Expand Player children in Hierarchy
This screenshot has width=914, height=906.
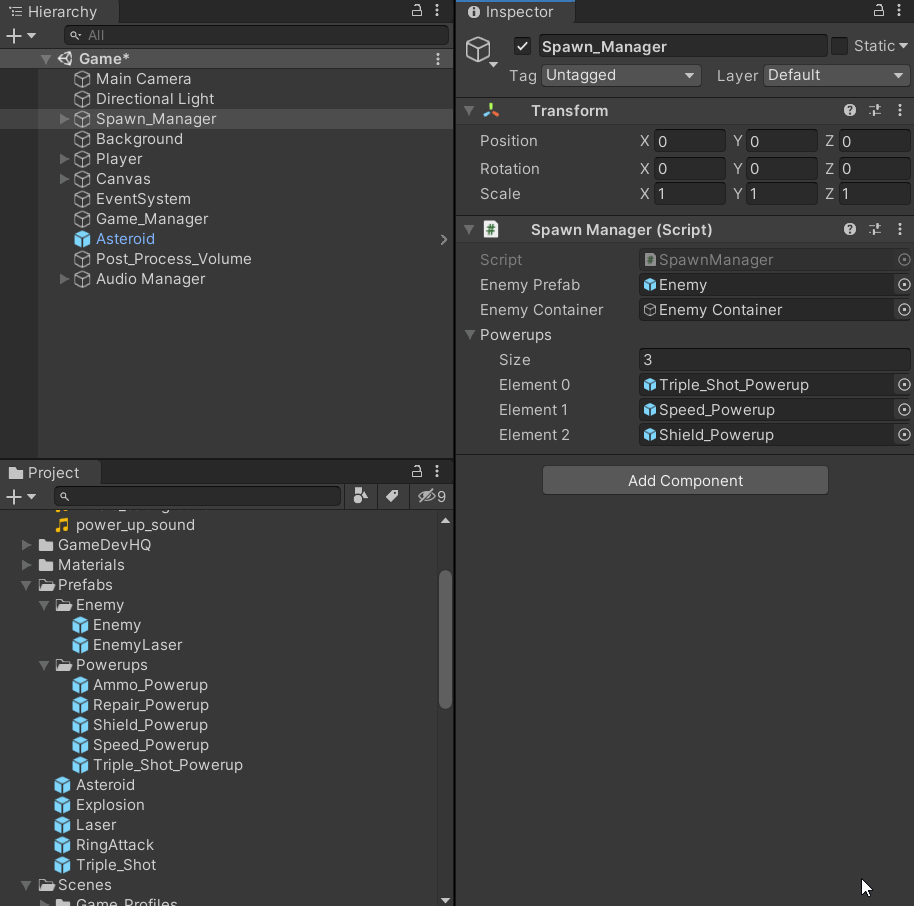coord(64,159)
